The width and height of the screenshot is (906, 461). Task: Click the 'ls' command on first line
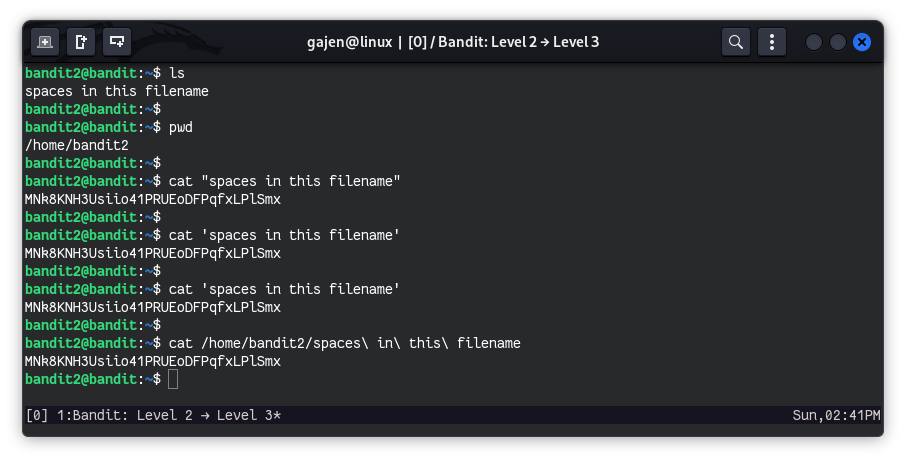point(177,73)
